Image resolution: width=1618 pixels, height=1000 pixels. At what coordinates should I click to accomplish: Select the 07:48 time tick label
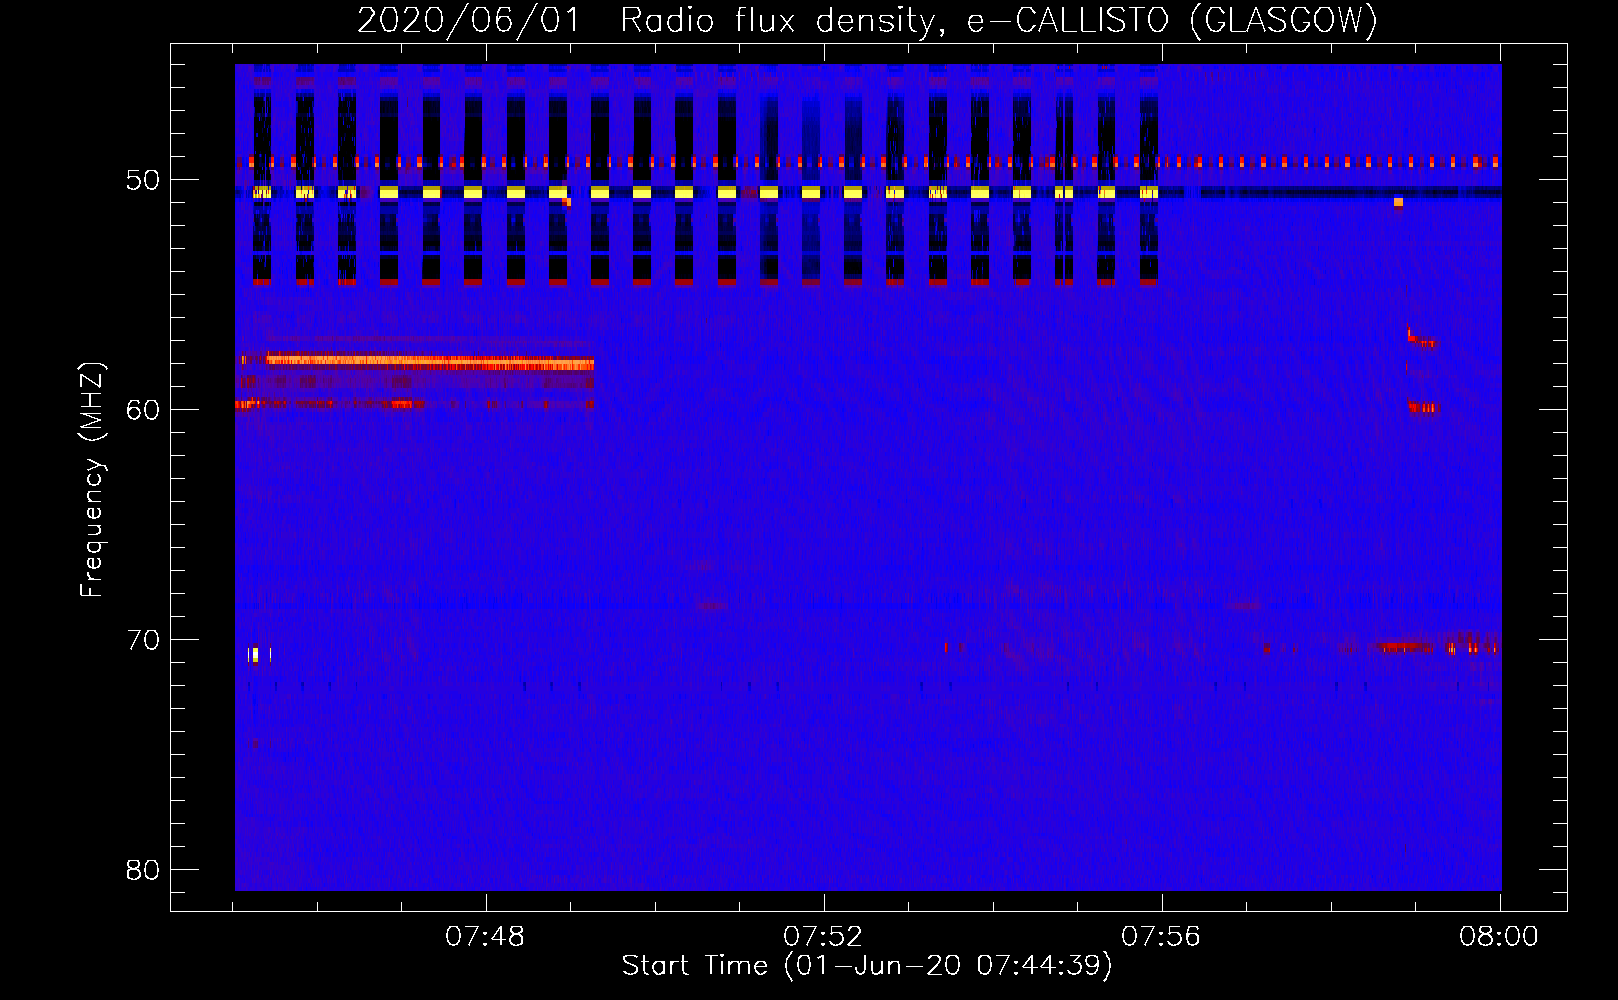coord(485,937)
